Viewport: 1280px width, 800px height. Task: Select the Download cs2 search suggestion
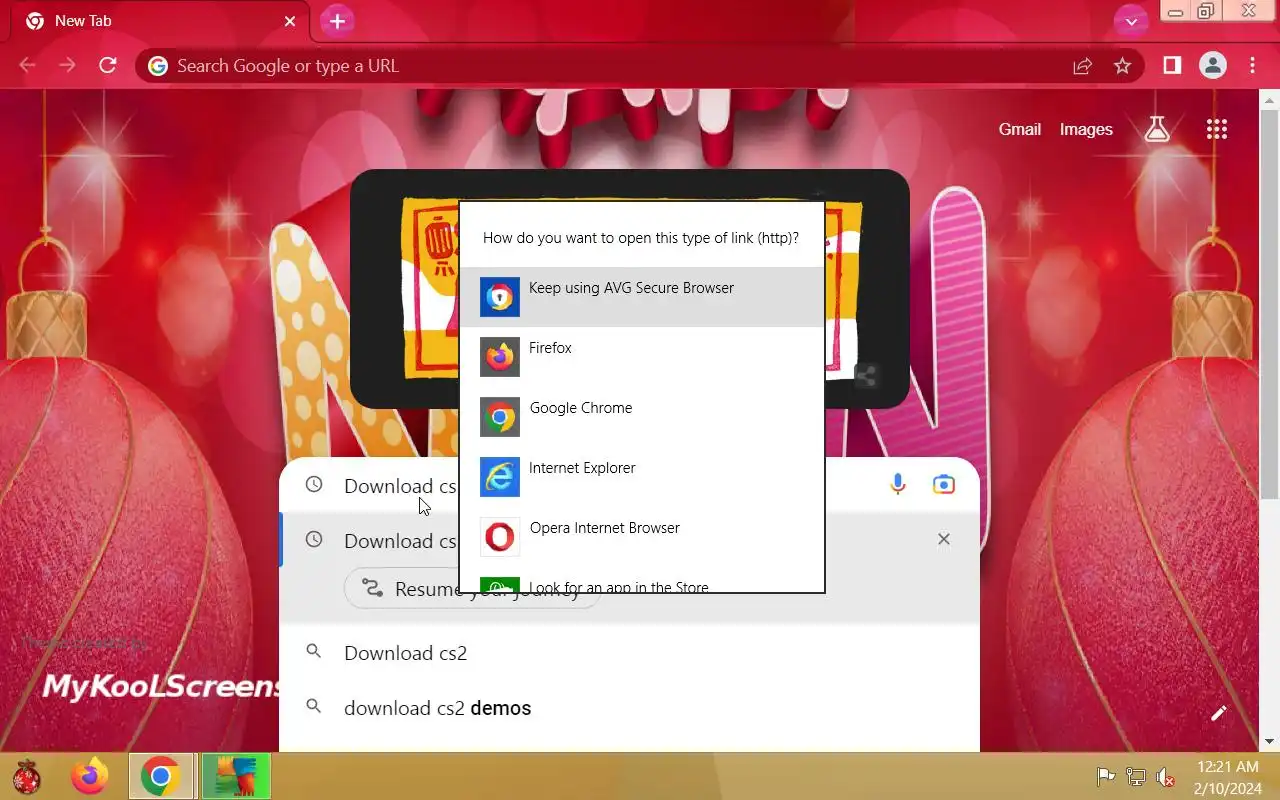(629, 653)
